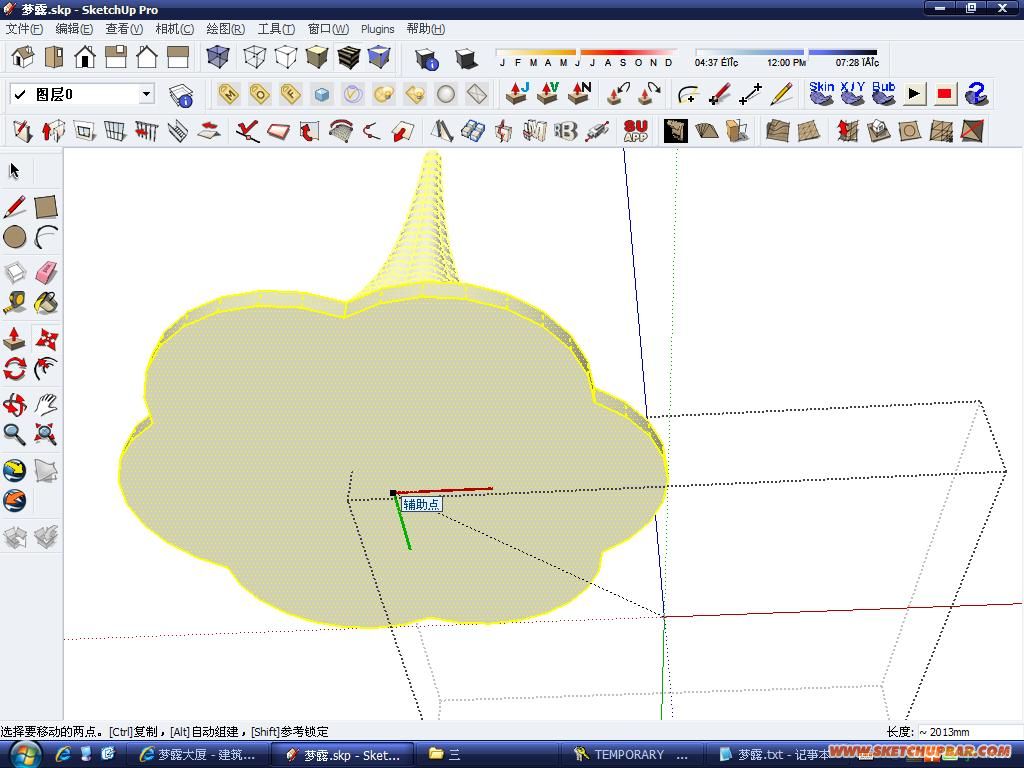The image size is (1024, 768).
Task: Click the F tag icon
Action: tap(291, 95)
